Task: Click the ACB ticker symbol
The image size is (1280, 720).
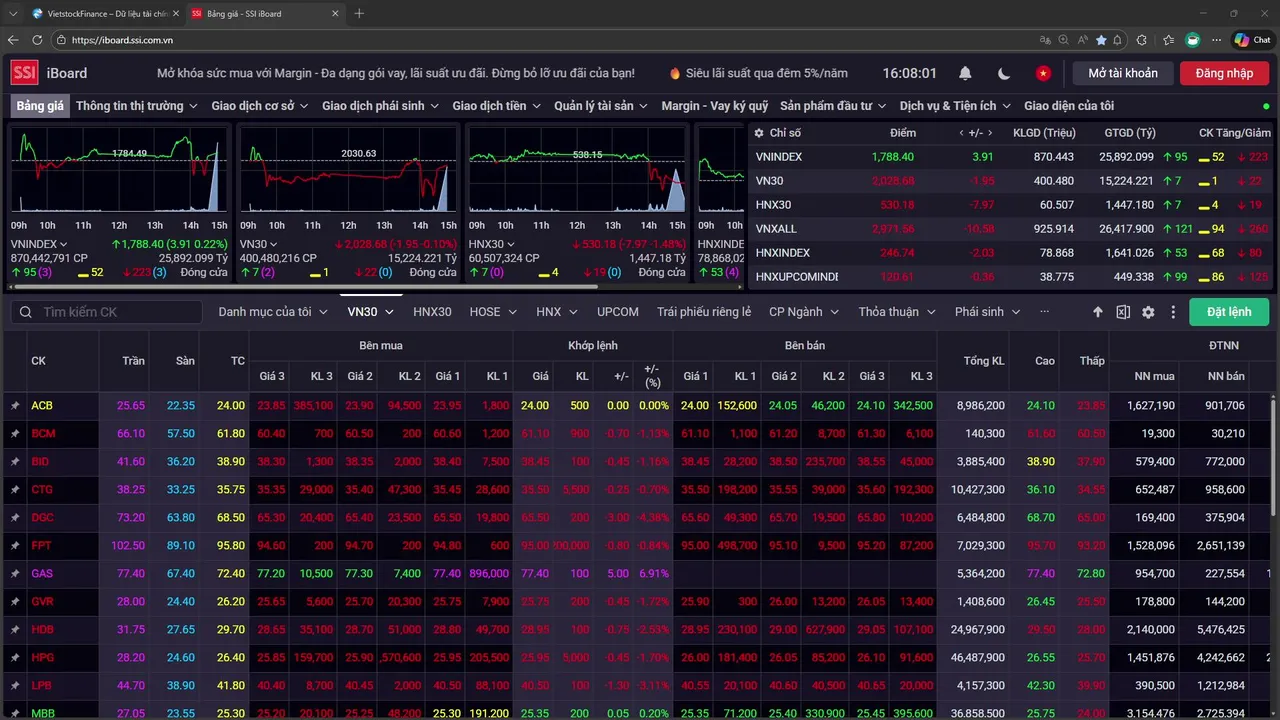Action: 42,406
